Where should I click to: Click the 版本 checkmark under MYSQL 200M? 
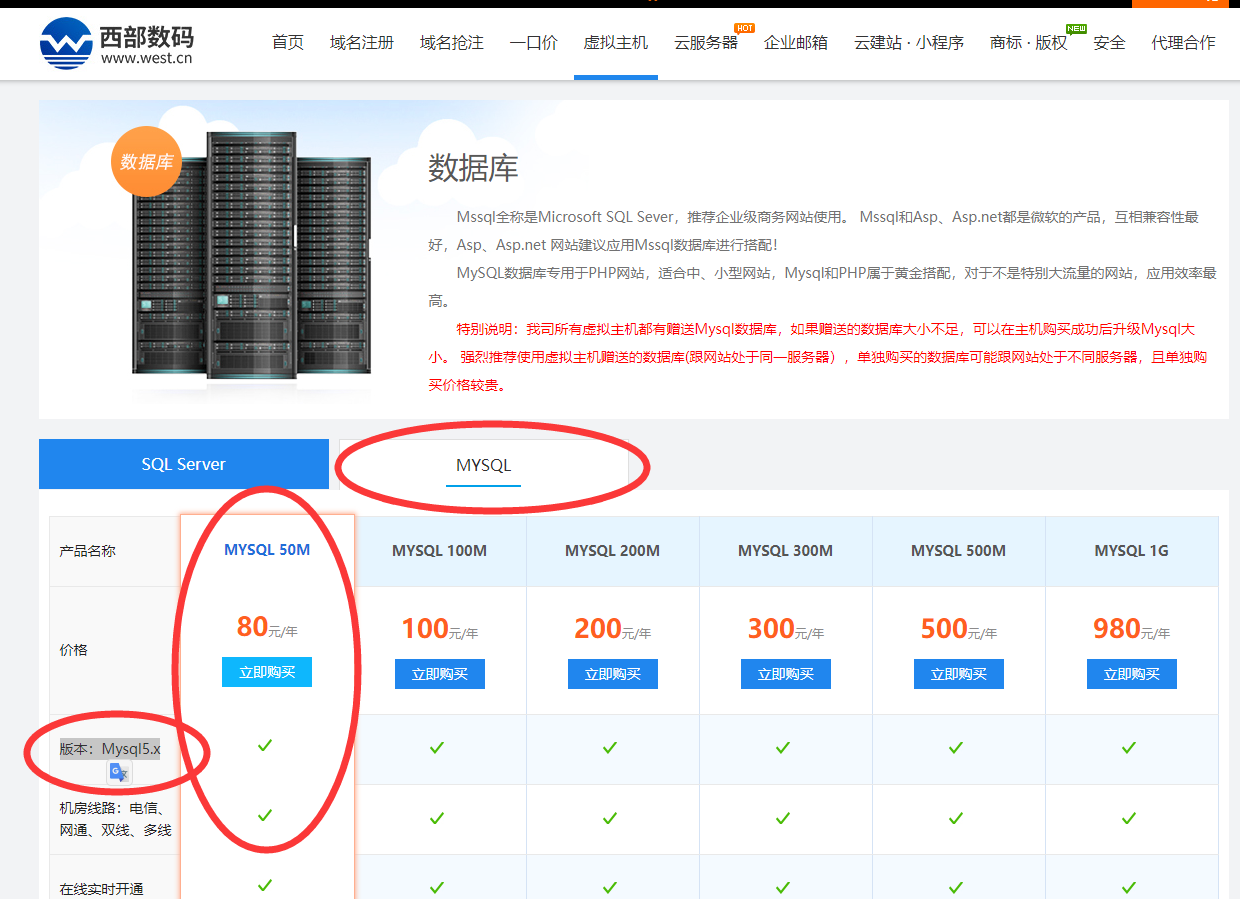(610, 747)
